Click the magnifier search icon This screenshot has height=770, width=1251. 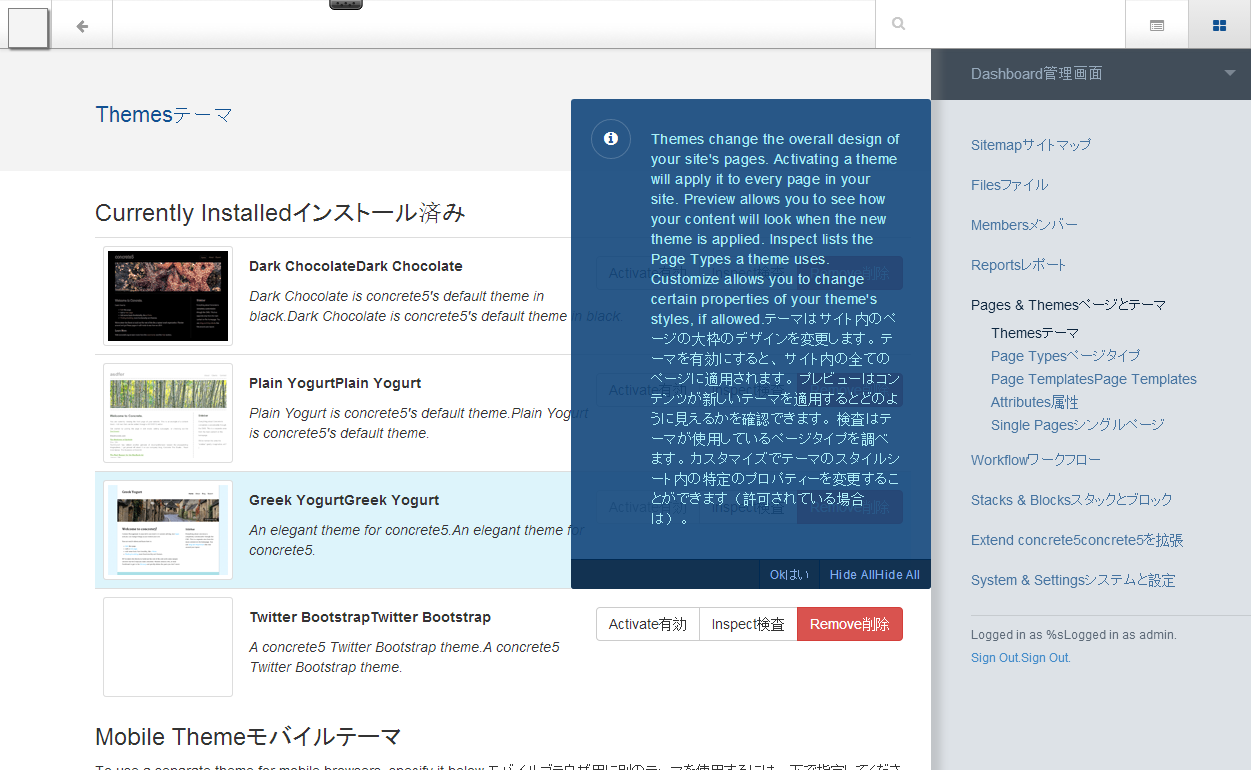[899, 24]
